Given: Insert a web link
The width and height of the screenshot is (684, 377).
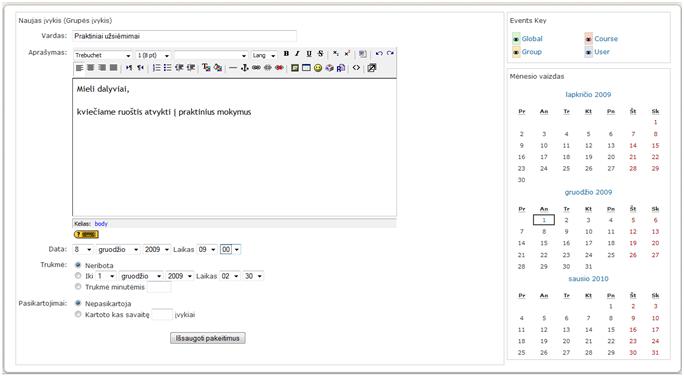Looking at the screenshot, I should tap(256, 68).
